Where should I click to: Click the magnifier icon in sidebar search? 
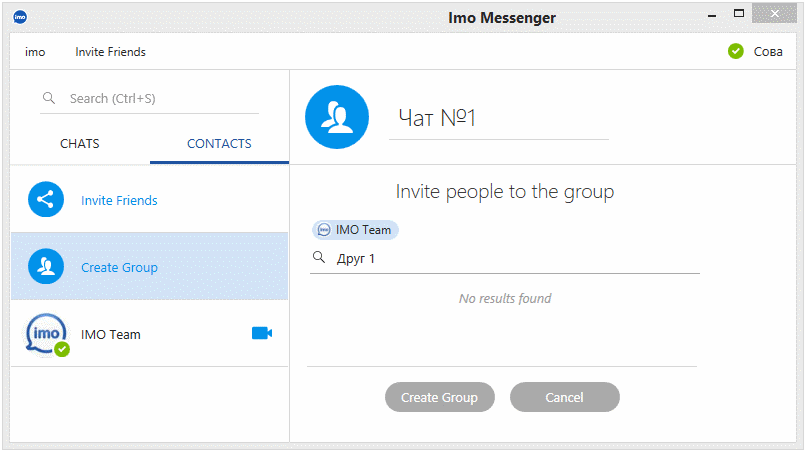[x=48, y=99]
